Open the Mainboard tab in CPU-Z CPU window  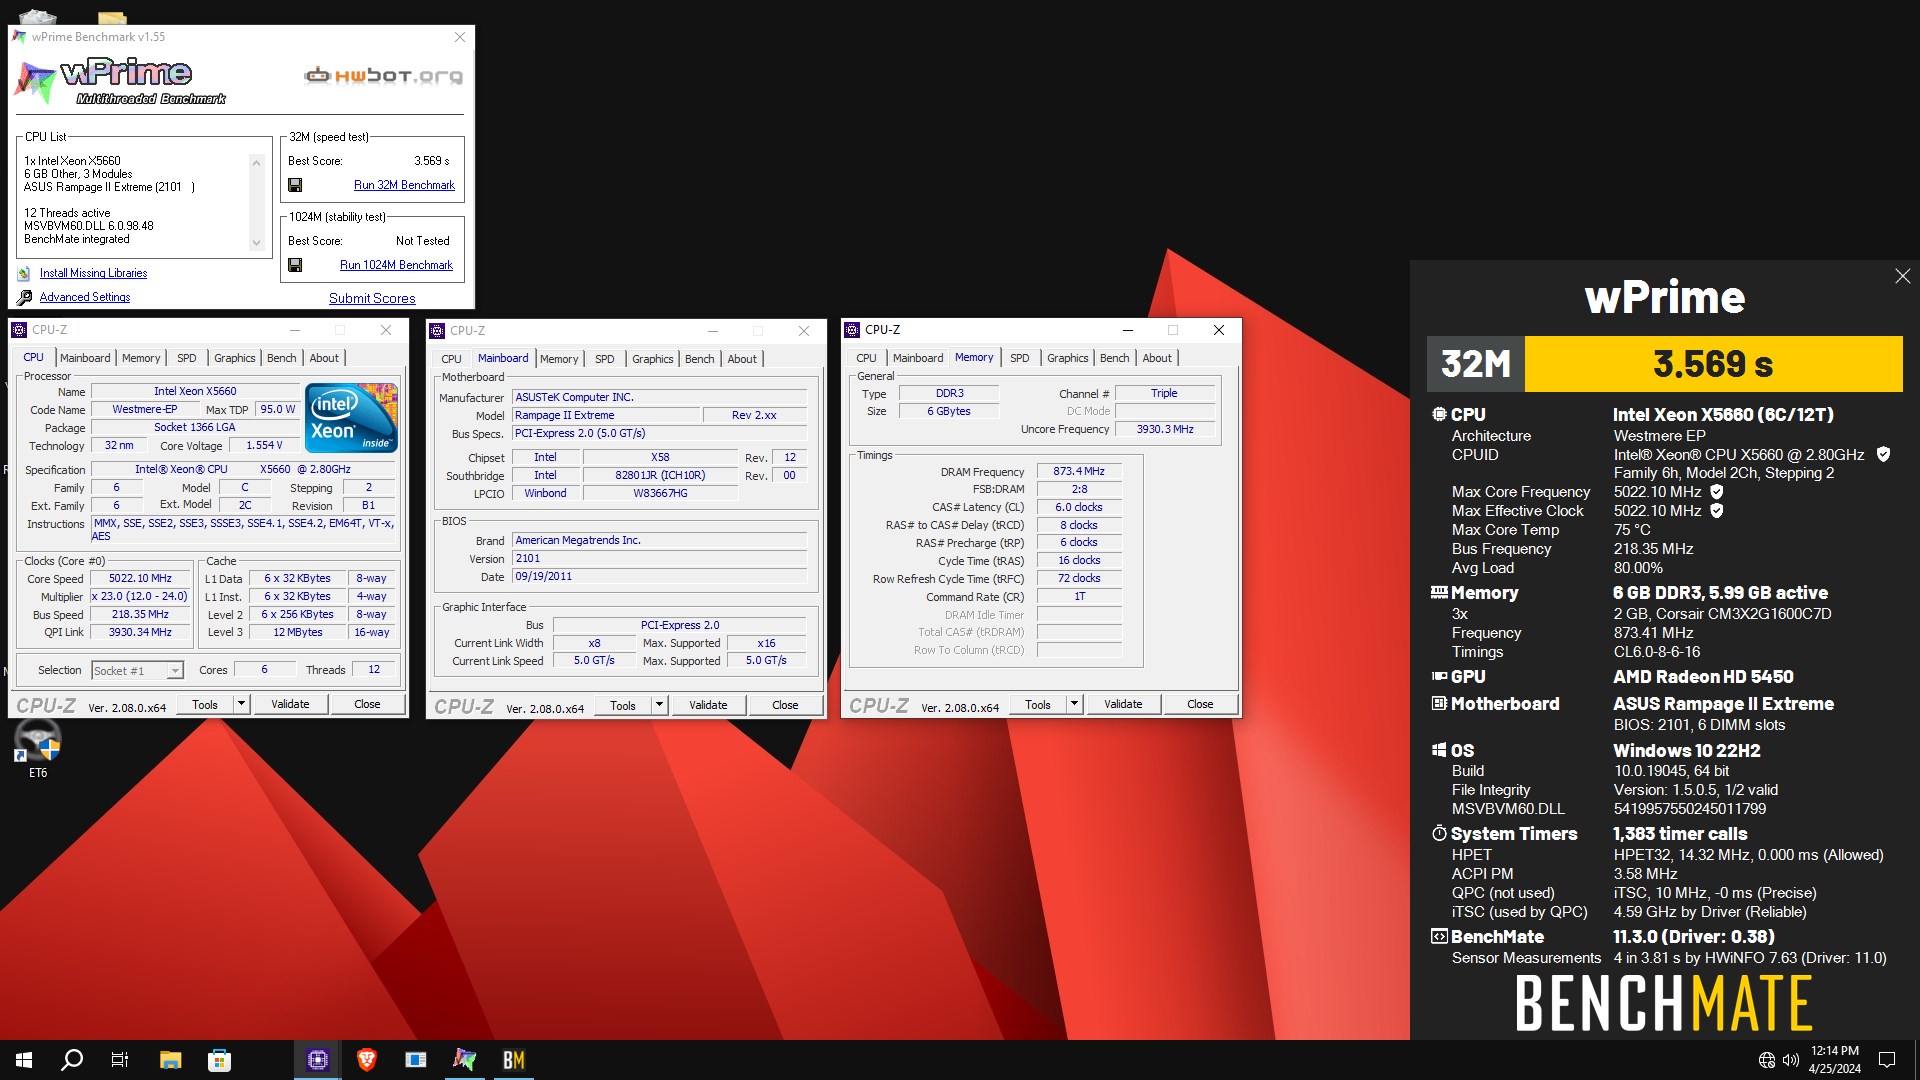click(x=85, y=358)
